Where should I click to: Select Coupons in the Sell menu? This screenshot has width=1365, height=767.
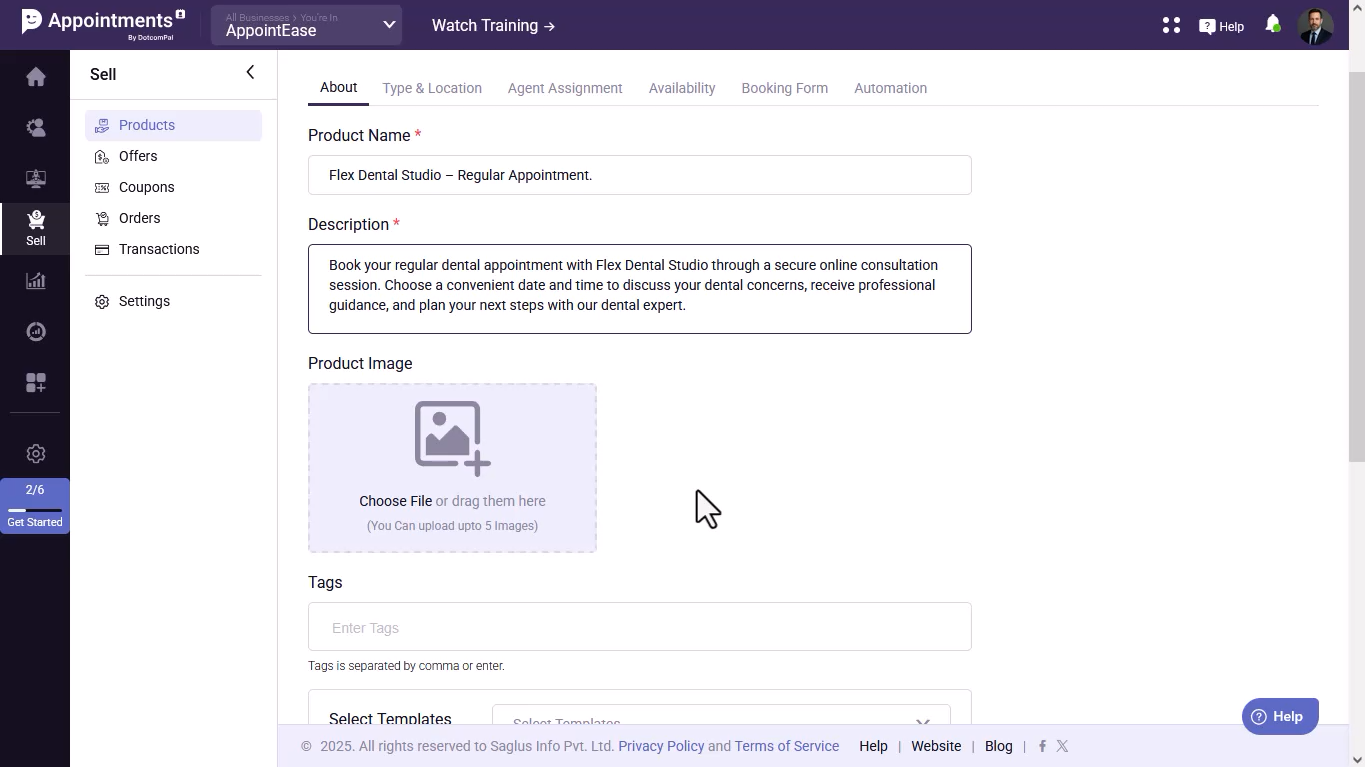coord(146,187)
